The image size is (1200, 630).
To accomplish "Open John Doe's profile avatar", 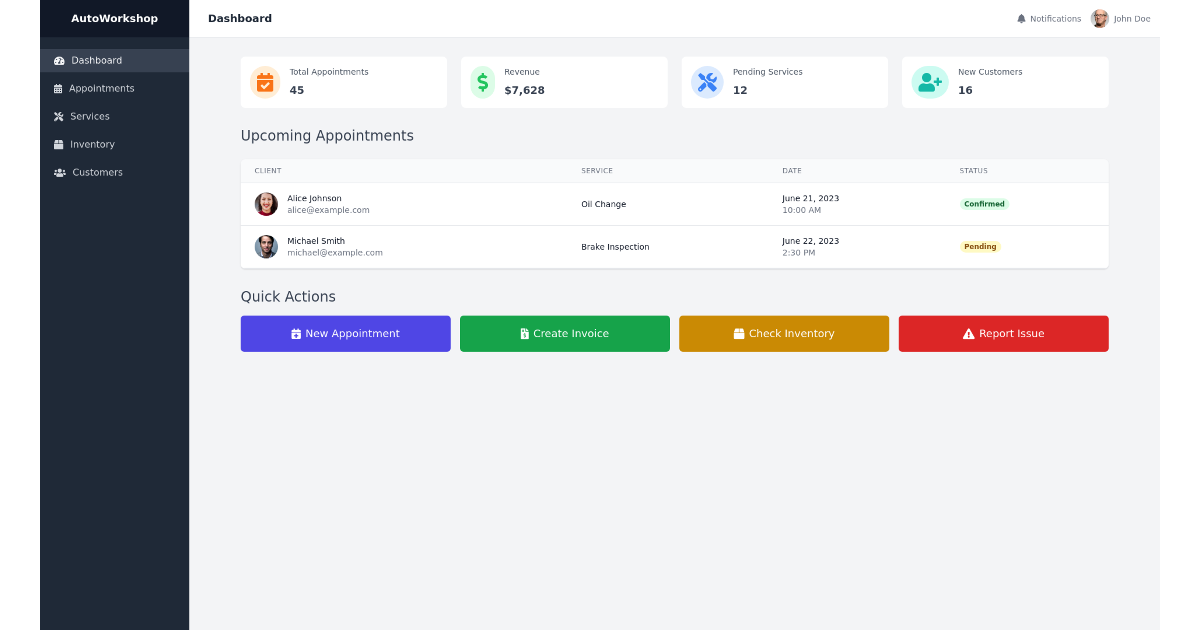I will click(1099, 18).
